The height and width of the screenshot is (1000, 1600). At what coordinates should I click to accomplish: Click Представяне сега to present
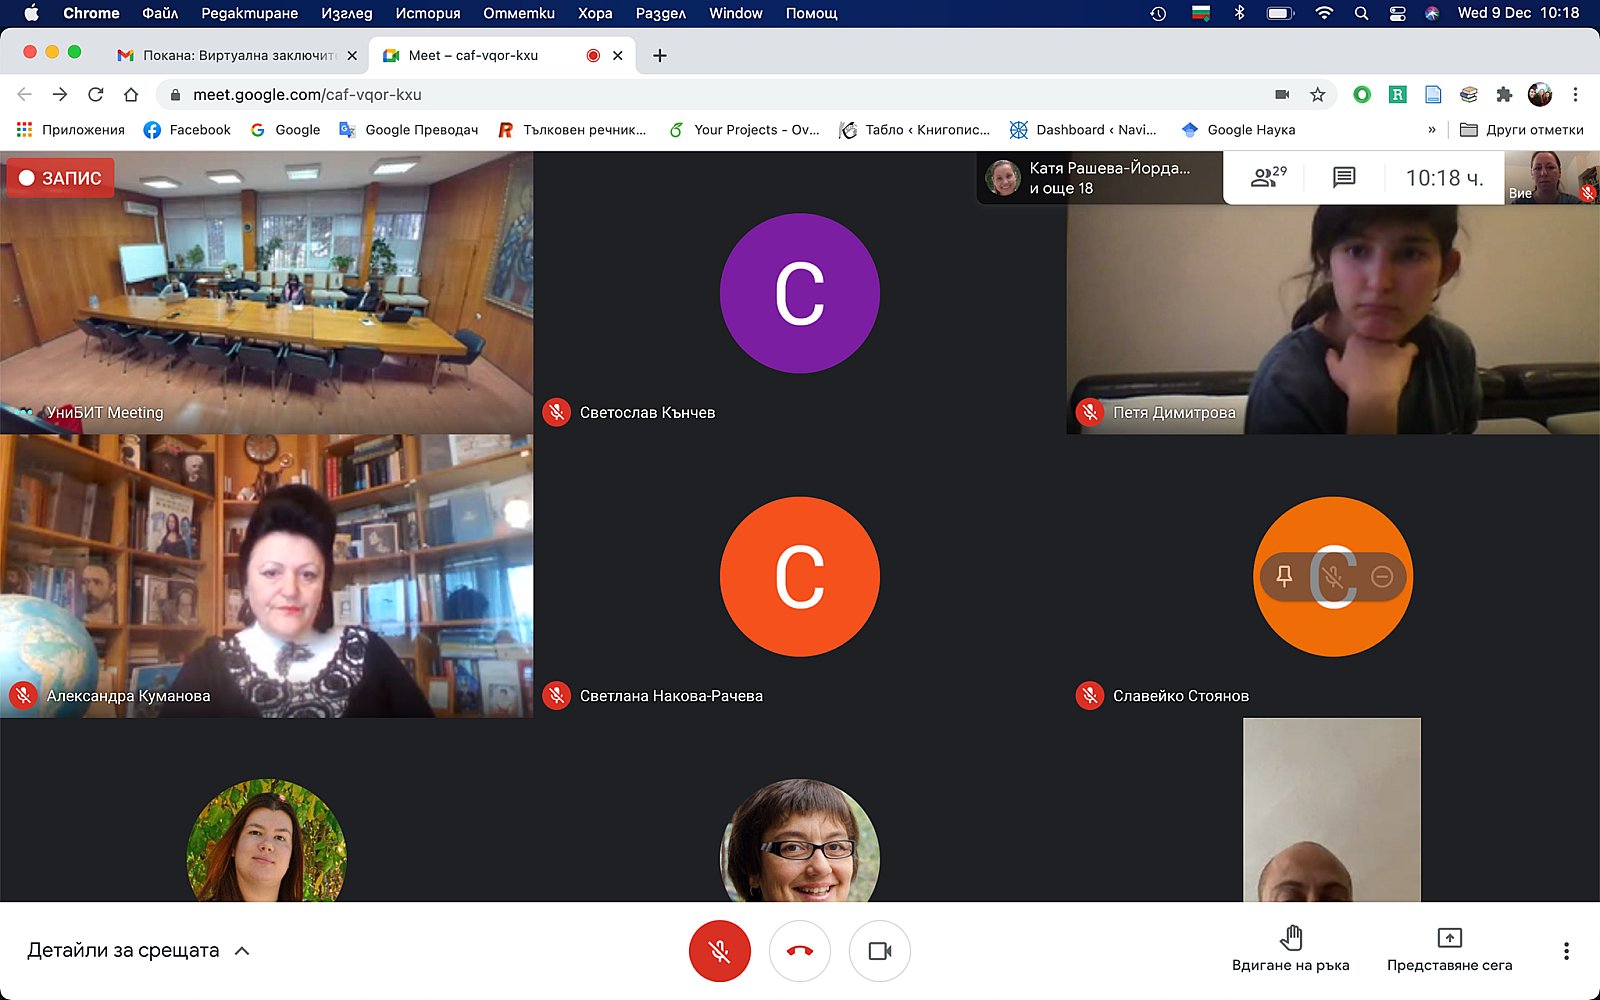1449,949
